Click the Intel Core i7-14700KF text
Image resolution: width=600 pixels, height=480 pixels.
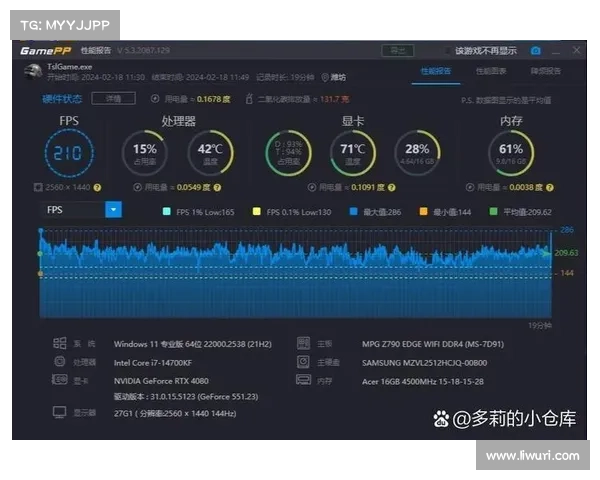pos(153,363)
